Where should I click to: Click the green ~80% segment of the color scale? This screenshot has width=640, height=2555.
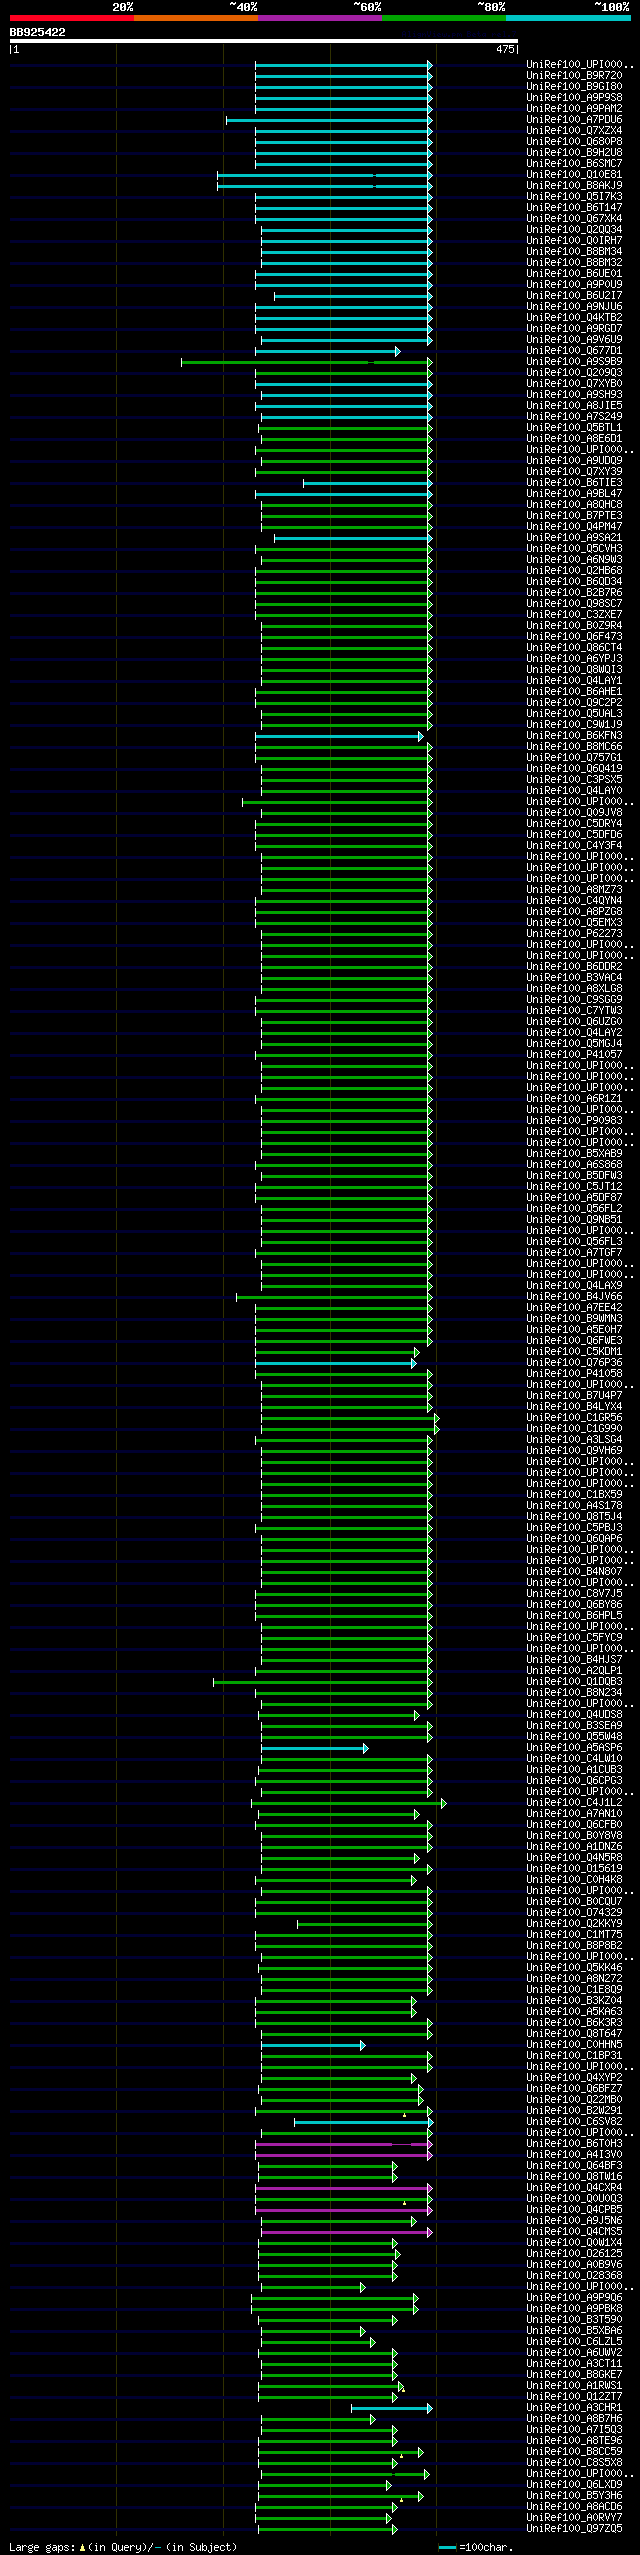tap(444, 18)
